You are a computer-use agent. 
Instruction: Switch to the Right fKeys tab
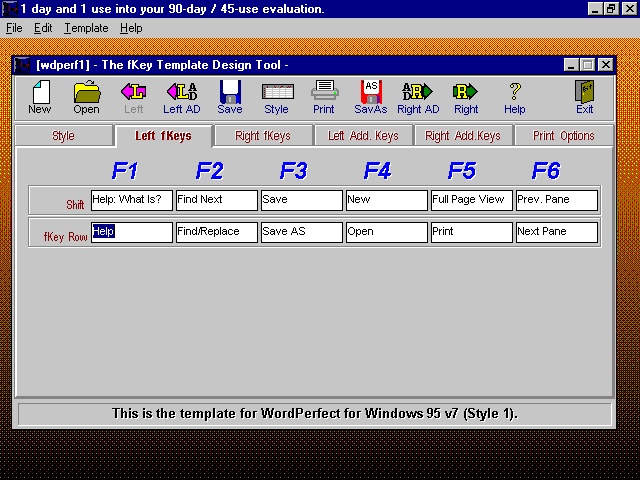[x=263, y=136]
